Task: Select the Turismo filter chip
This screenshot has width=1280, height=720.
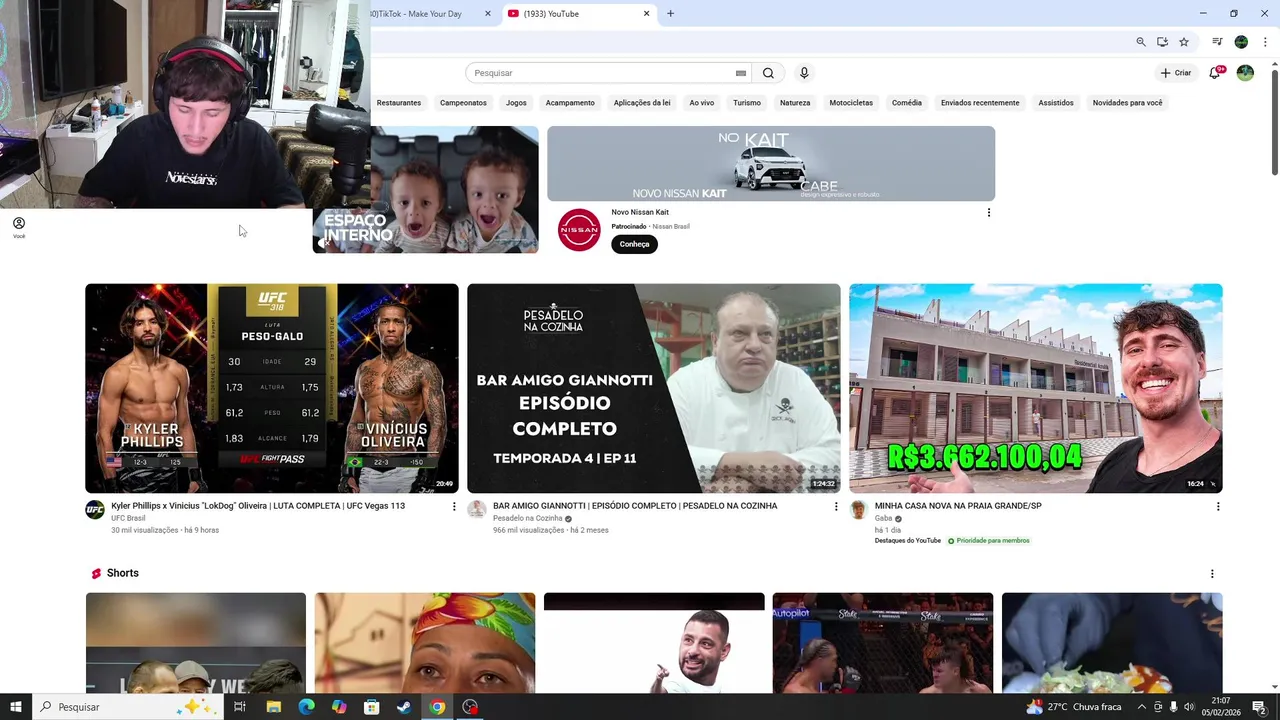Action: 747,103
